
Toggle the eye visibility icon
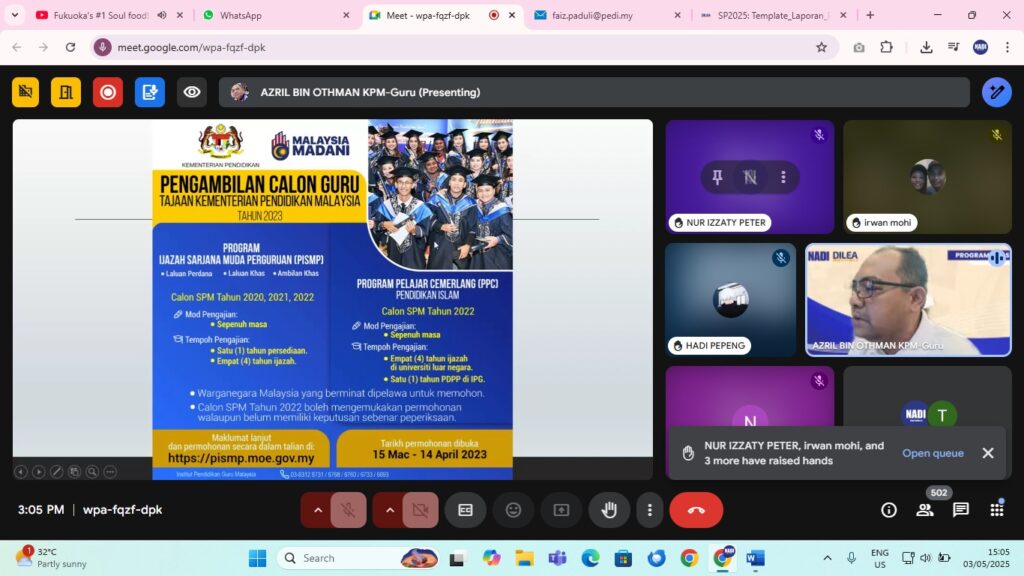(191, 92)
